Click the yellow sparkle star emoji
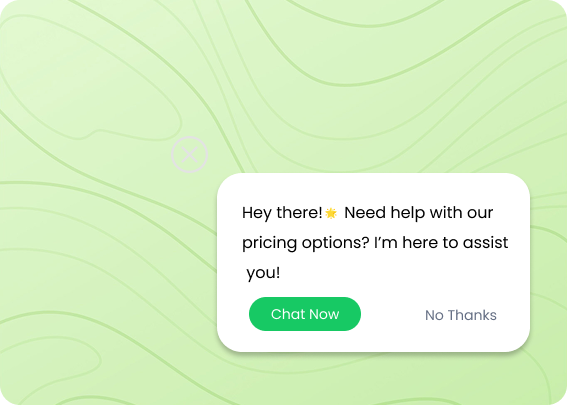This screenshot has height=405, width=567. pos(331,213)
